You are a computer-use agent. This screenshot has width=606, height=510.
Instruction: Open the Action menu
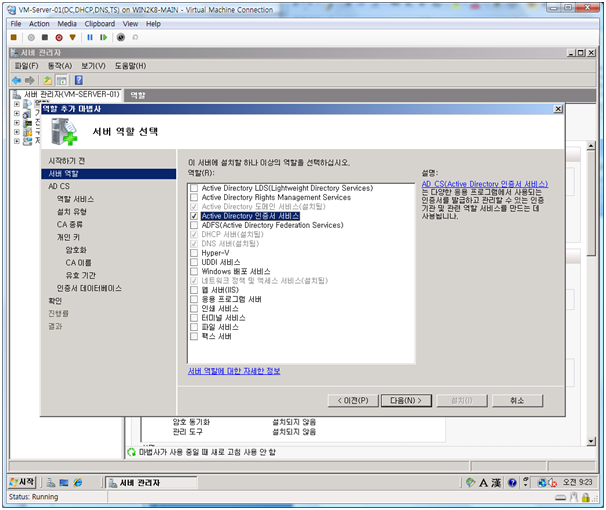coord(39,24)
